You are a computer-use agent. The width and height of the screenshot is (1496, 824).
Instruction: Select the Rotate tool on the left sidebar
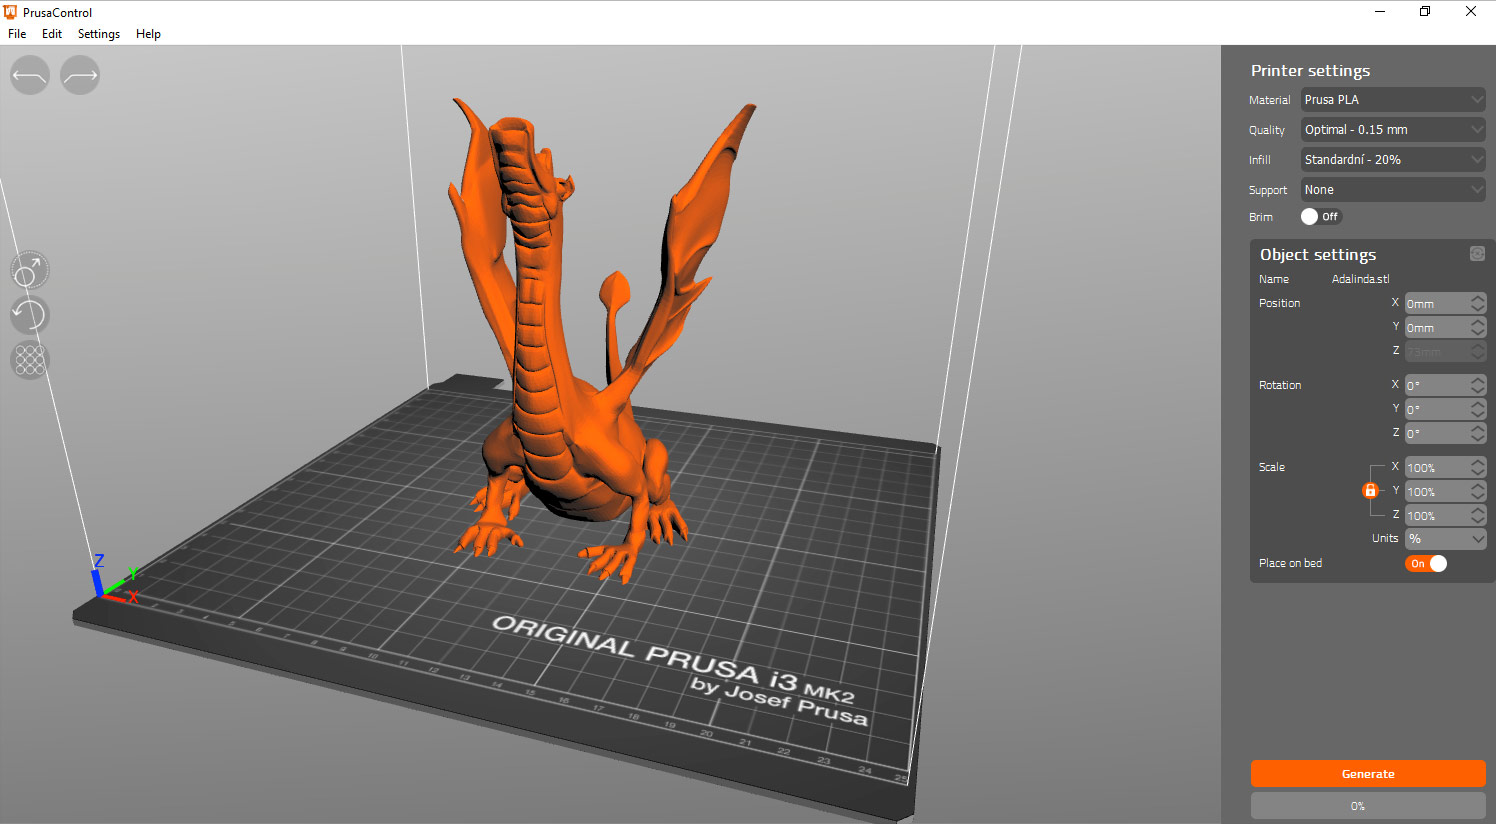click(29, 314)
